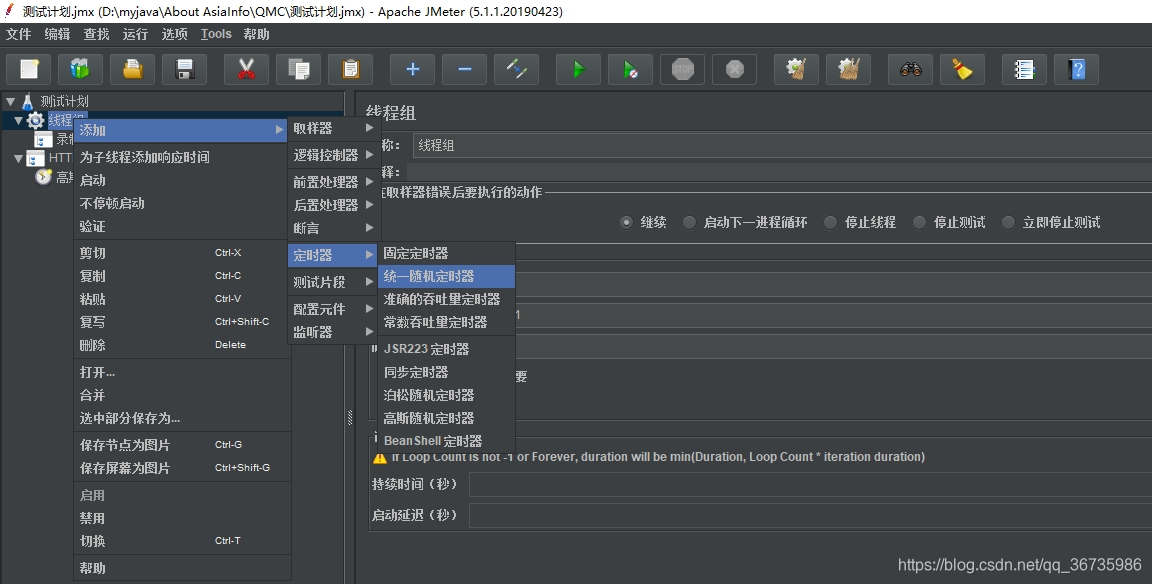Screen dimensions: 1152x584
Task: Click 选中部分保存为... context entry
Action: point(181,418)
